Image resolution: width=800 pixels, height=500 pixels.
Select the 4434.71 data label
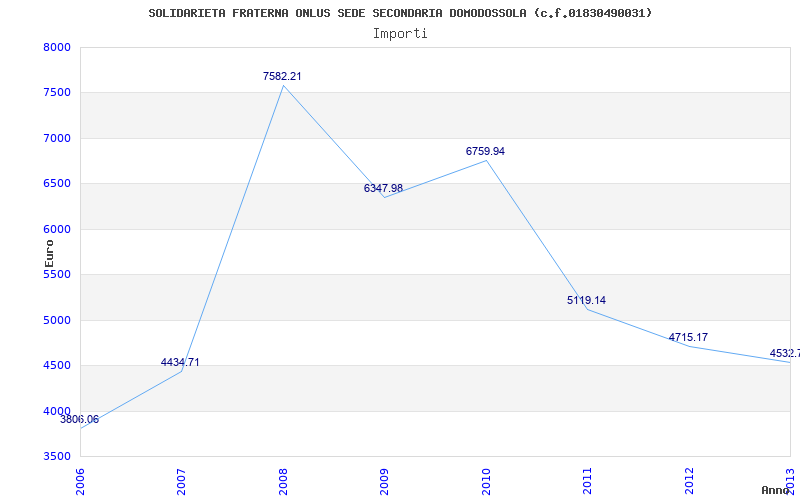[180, 363]
